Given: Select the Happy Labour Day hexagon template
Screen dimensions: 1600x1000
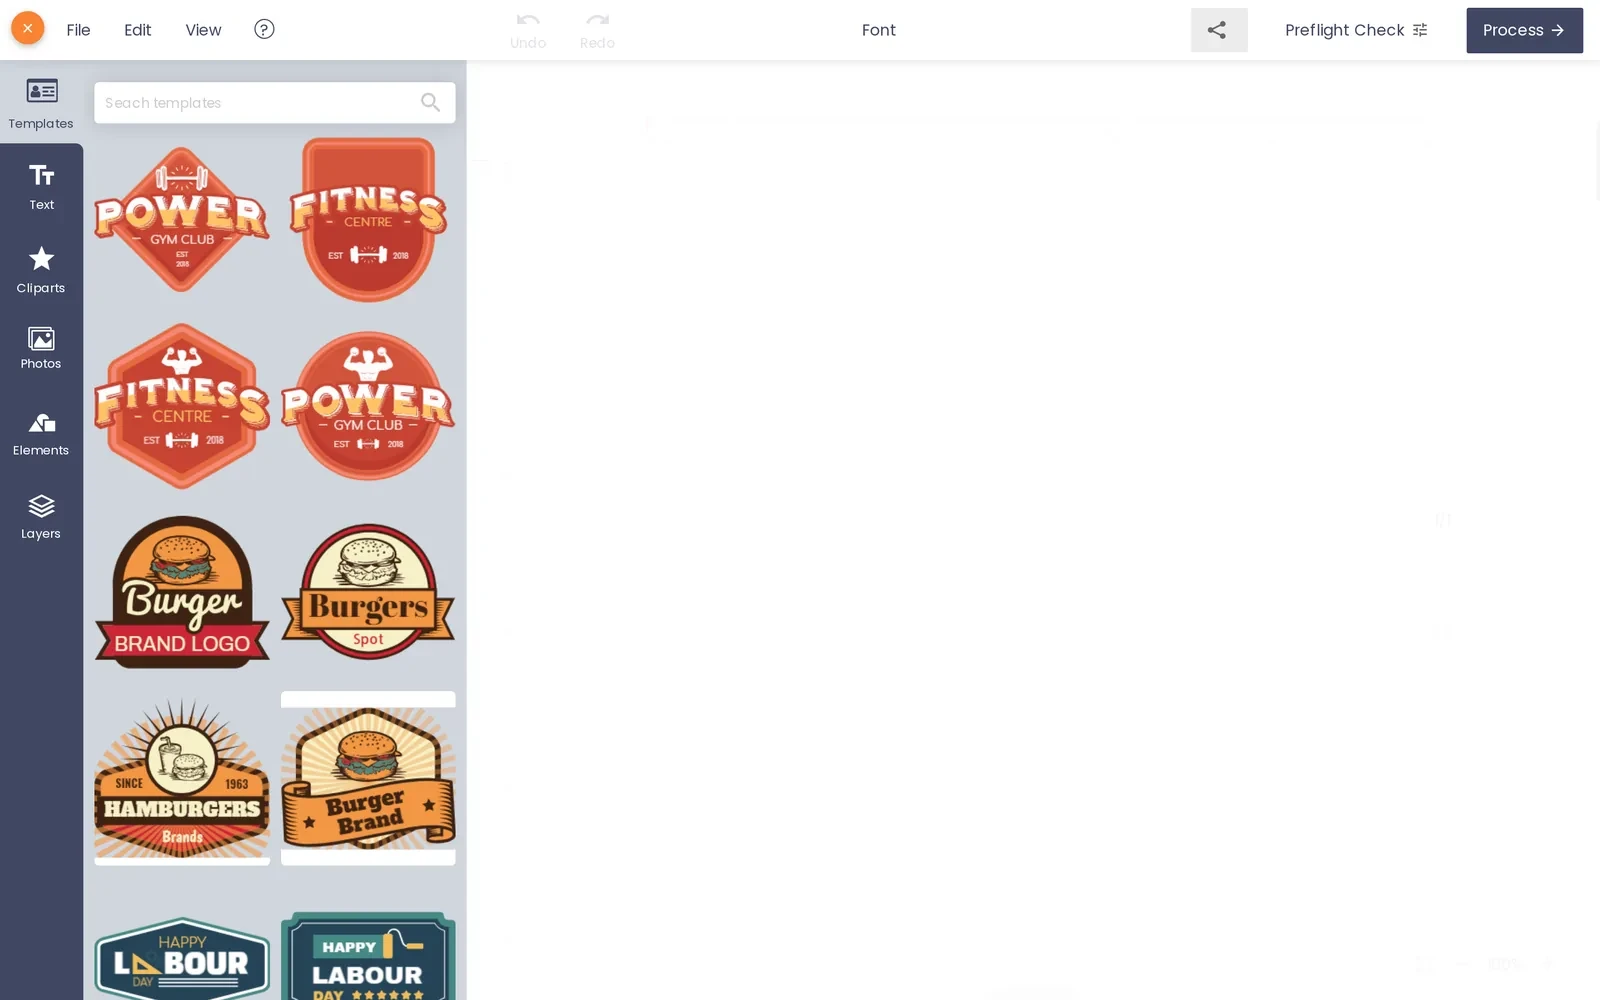Looking at the screenshot, I should pos(182,958).
